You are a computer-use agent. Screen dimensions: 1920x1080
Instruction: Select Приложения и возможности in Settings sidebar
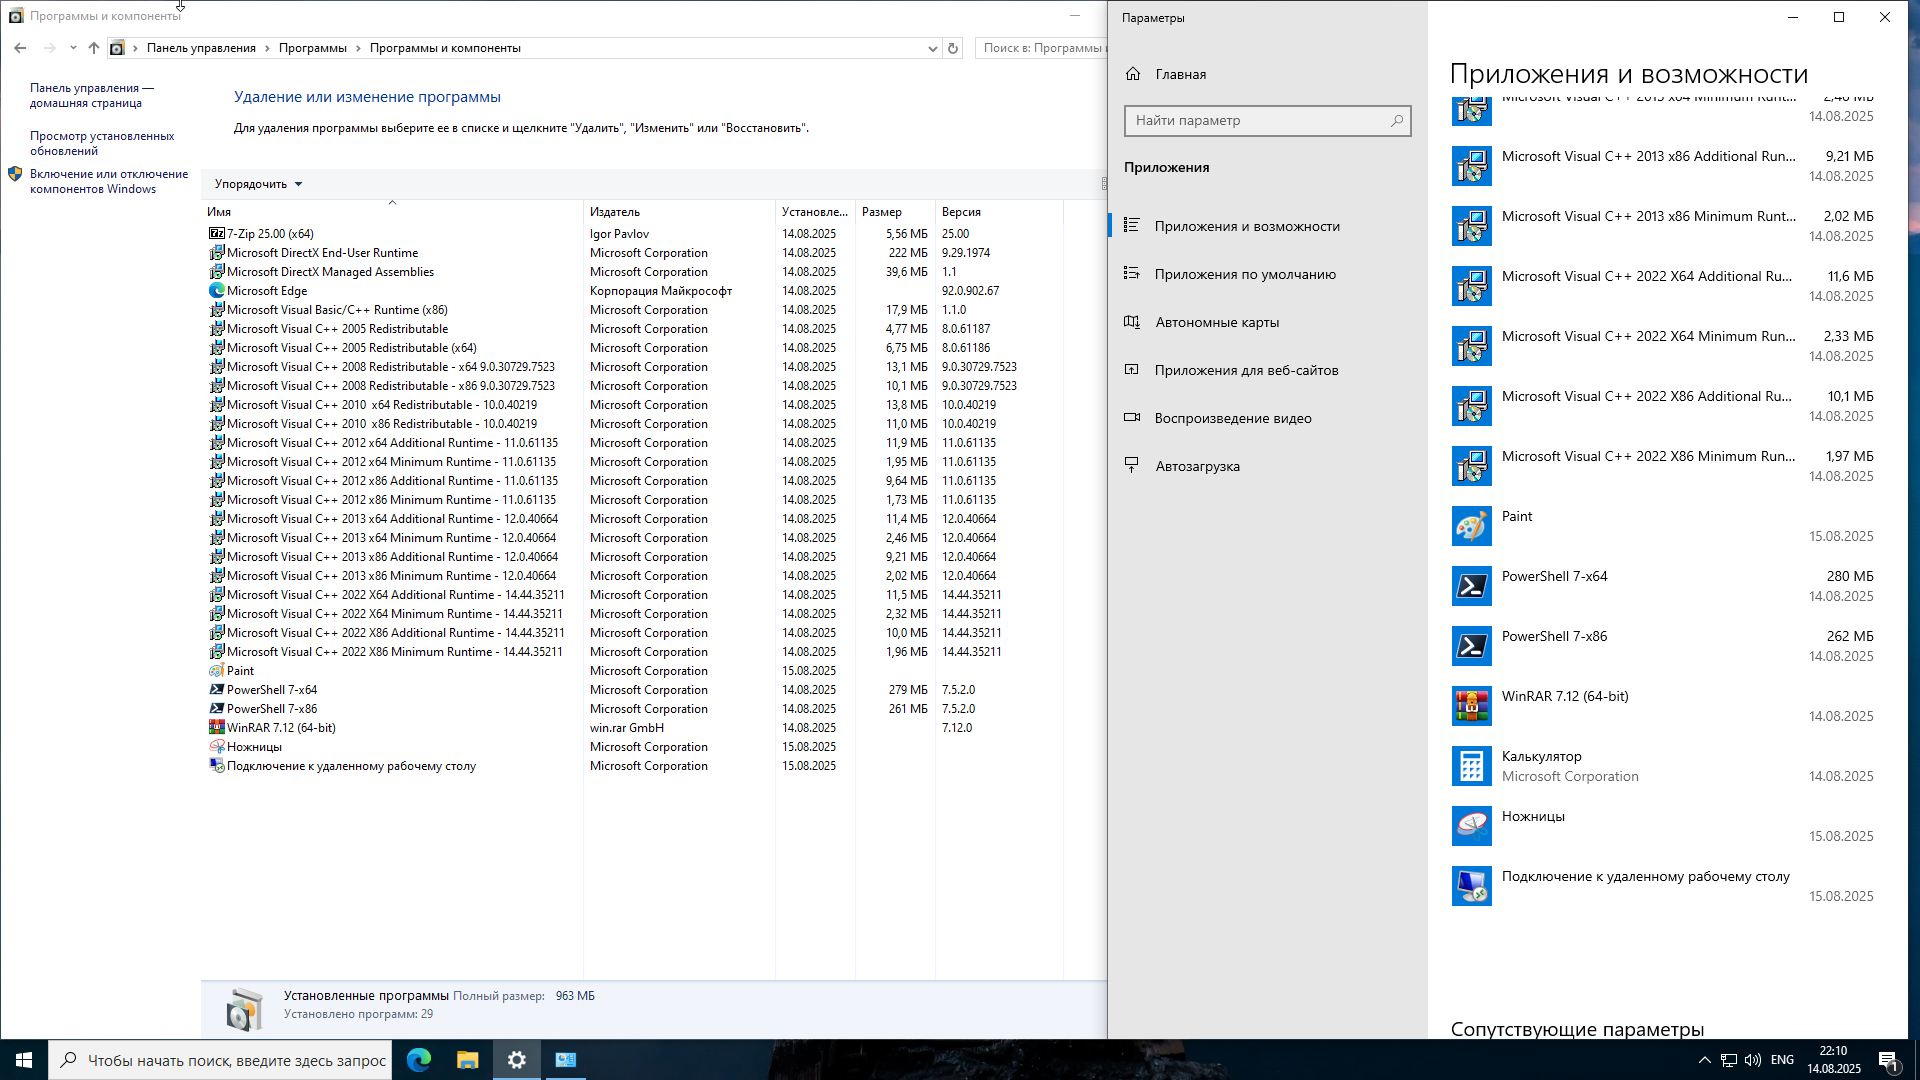click(x=1267, y=226)
